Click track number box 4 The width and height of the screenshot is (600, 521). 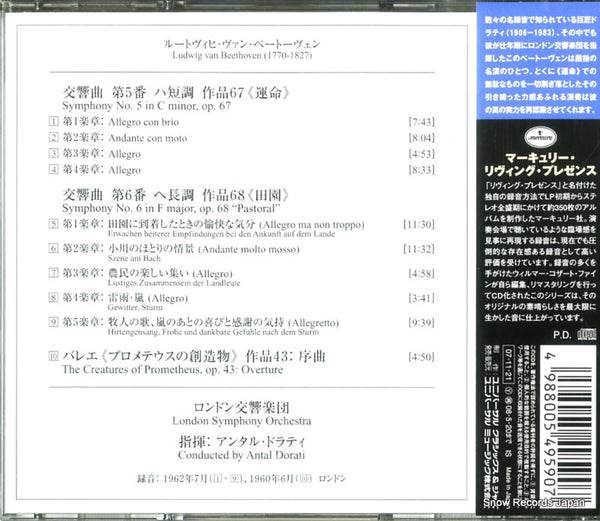point(54,169)
